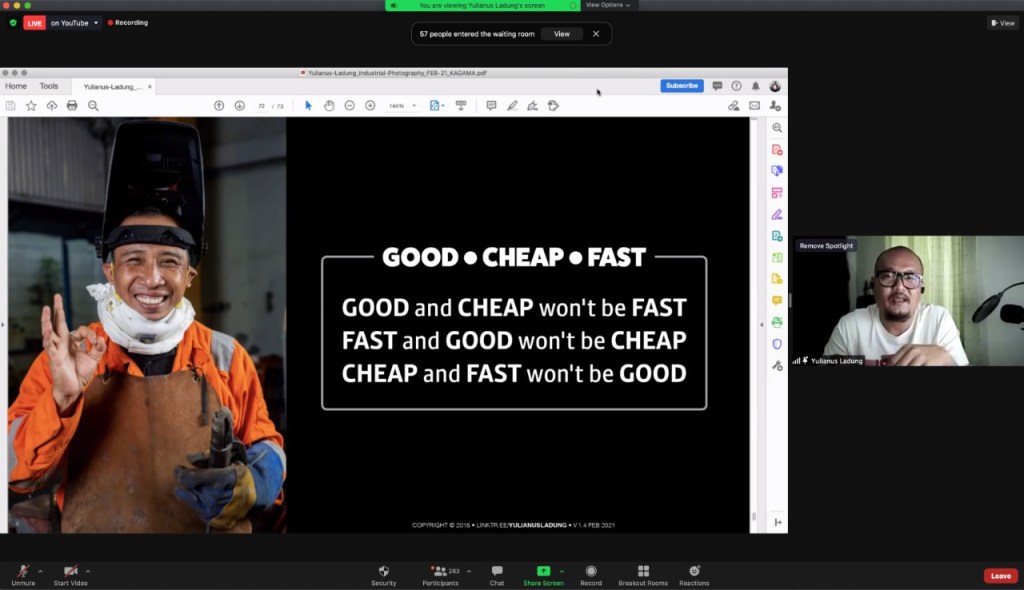Click View in waiting room notification
Image resolution: width=1024 pixels, height=590 pixels.
coord(562,34)
